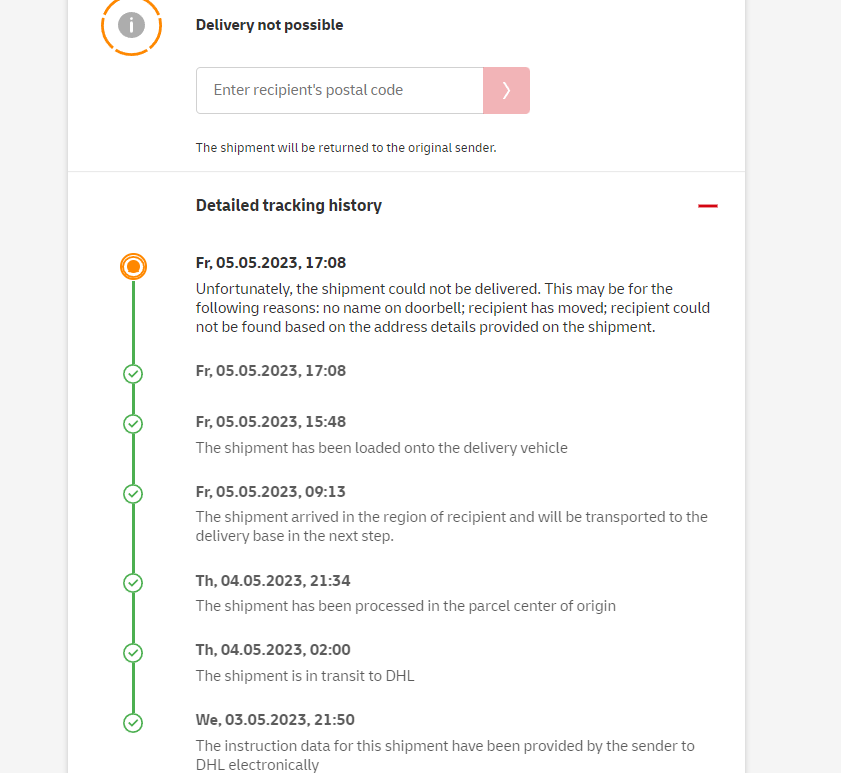Click green checkmark for 09:13 arrival event
The width and height of the screenshot is (841, 773).
point(133,494)
